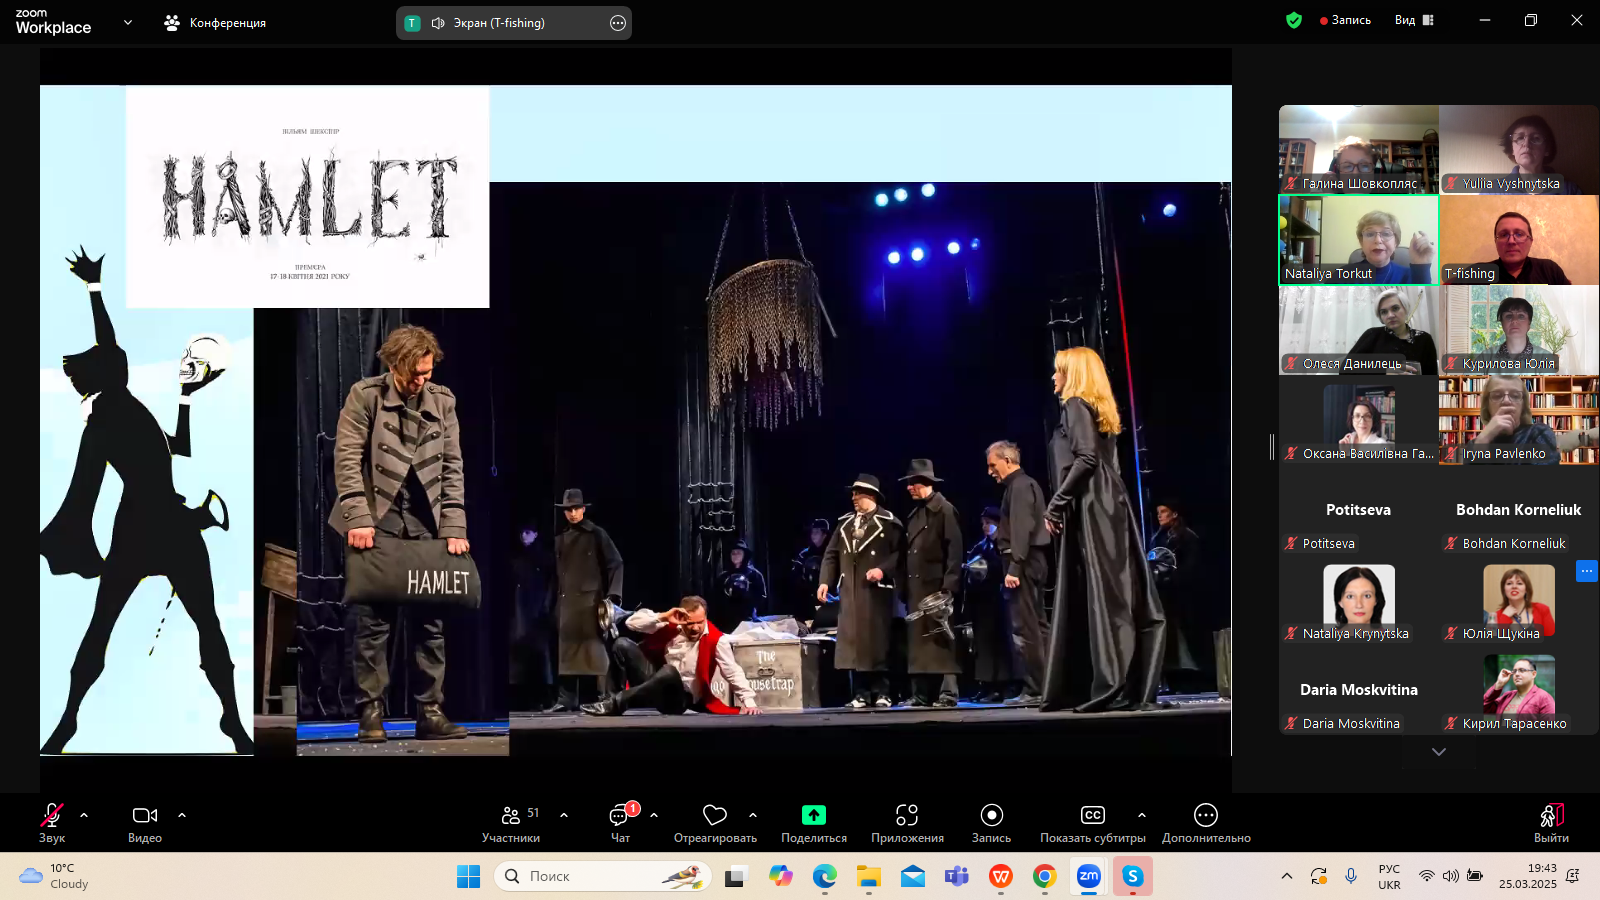Click the green Share screen icon
Image resolution: width=1600 pixels, height=900 pixels.
(x=813, y=816)
